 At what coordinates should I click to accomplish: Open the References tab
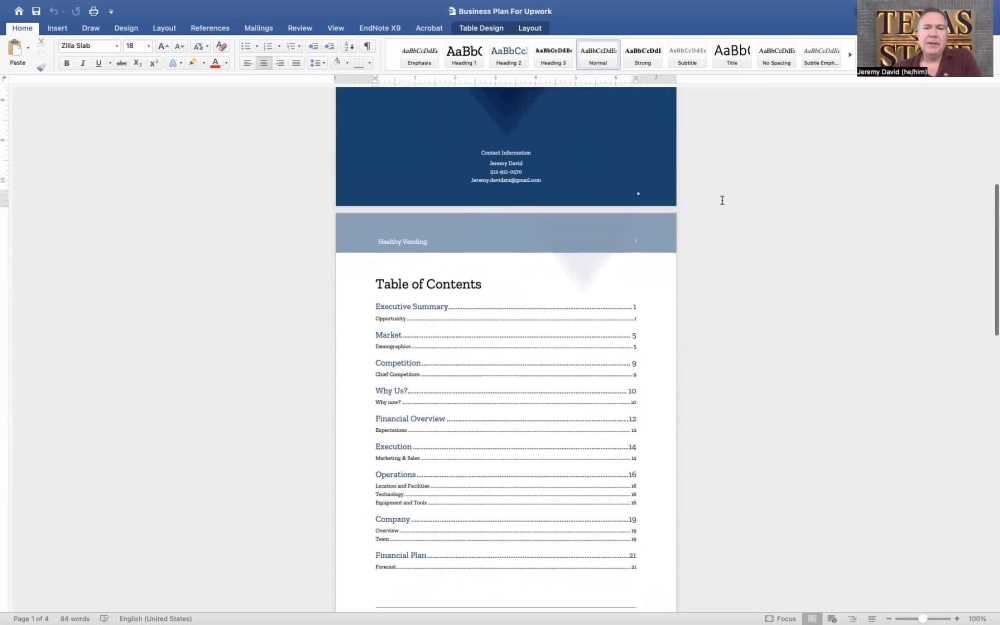coord(210,28)
